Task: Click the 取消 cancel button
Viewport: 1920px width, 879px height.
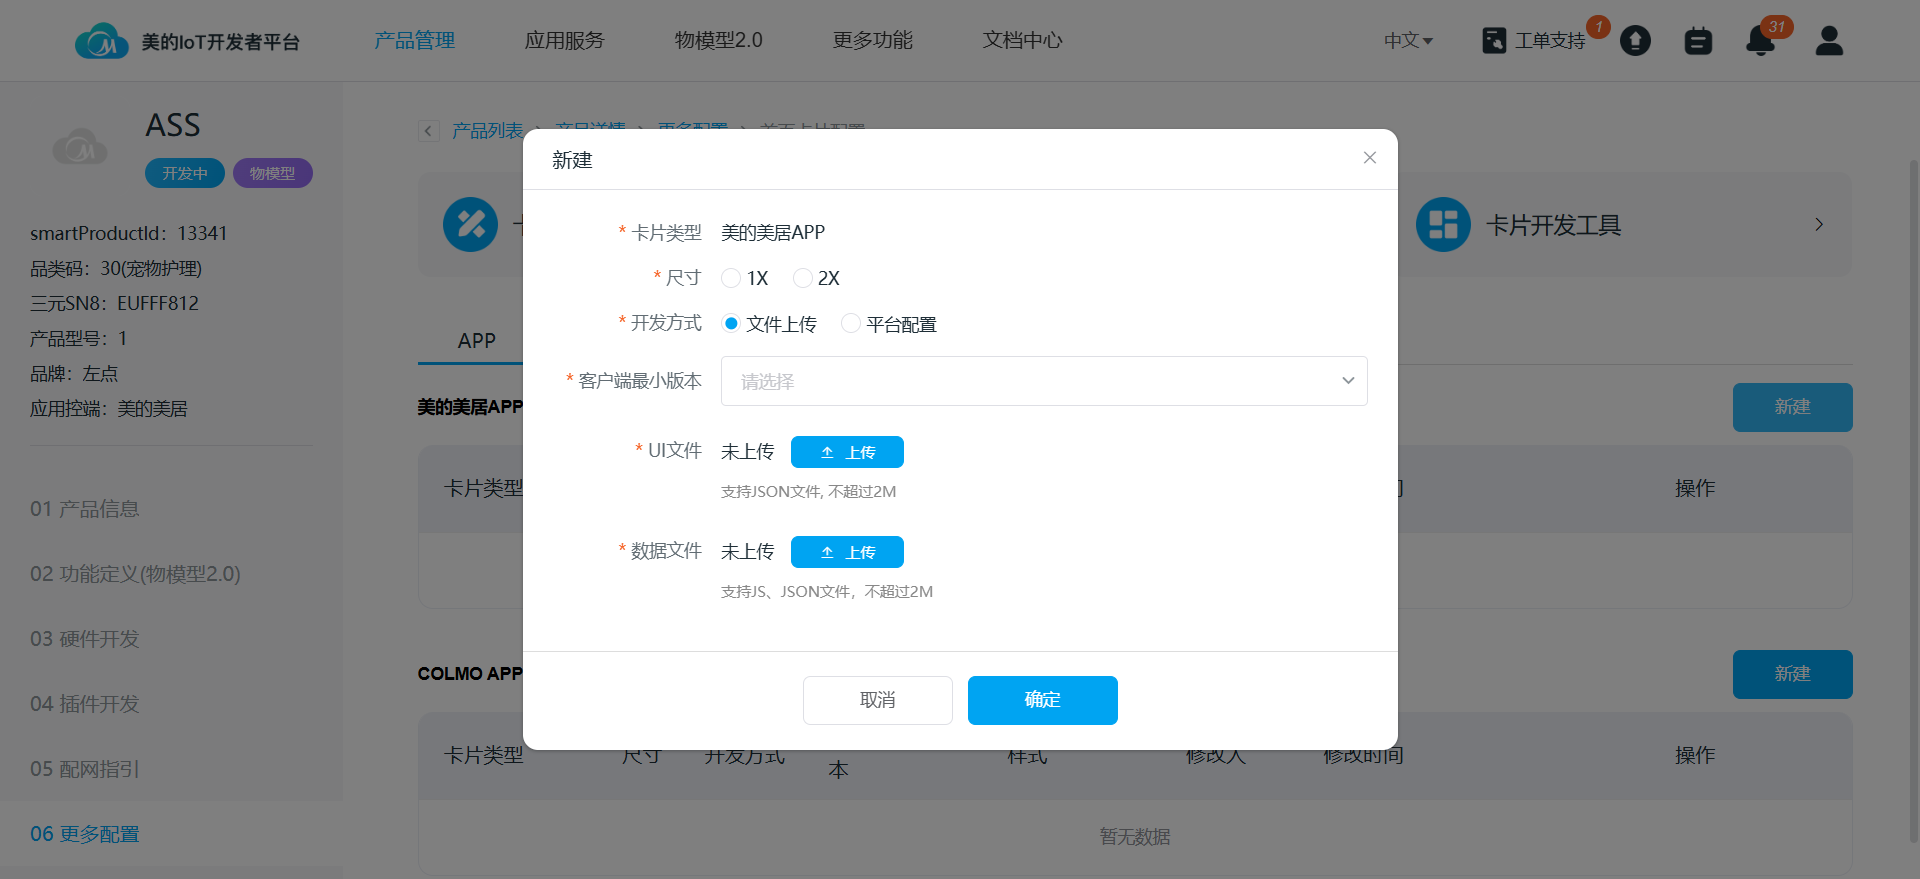Action: coord(877,700)
